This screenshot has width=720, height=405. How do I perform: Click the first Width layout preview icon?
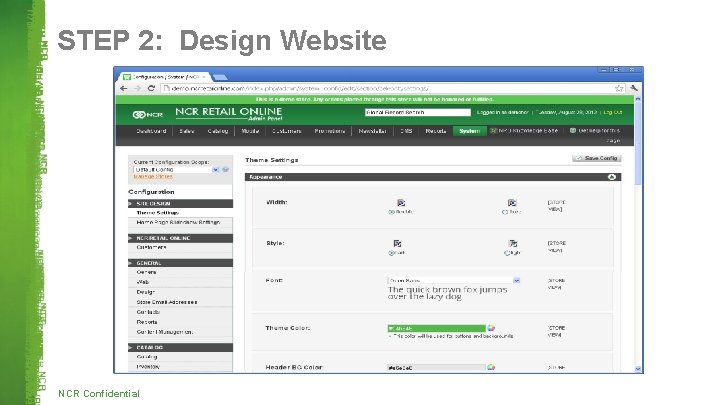tap(401, 203)
